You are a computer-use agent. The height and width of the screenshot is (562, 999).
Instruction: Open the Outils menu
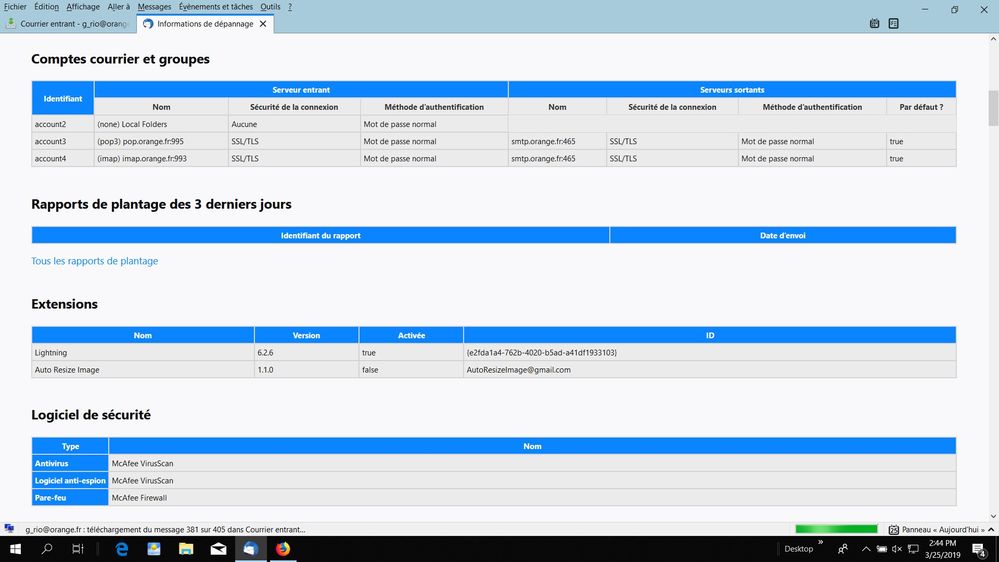tap(270, 6)
